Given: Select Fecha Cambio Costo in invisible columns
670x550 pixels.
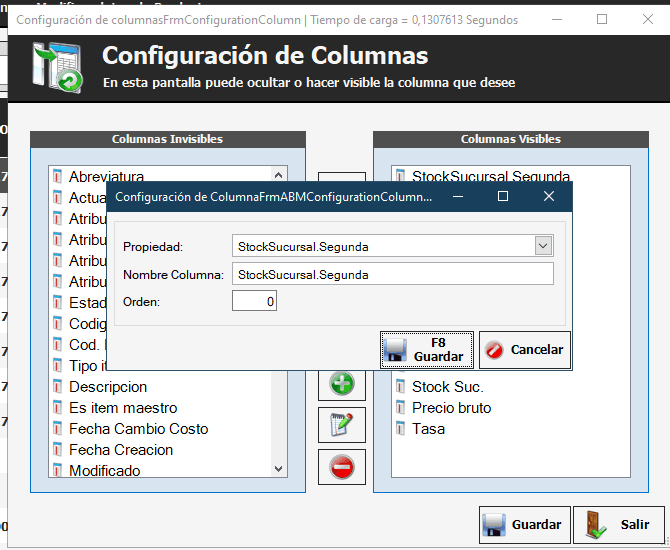Looking at the screenshot, I should [138, 429].
